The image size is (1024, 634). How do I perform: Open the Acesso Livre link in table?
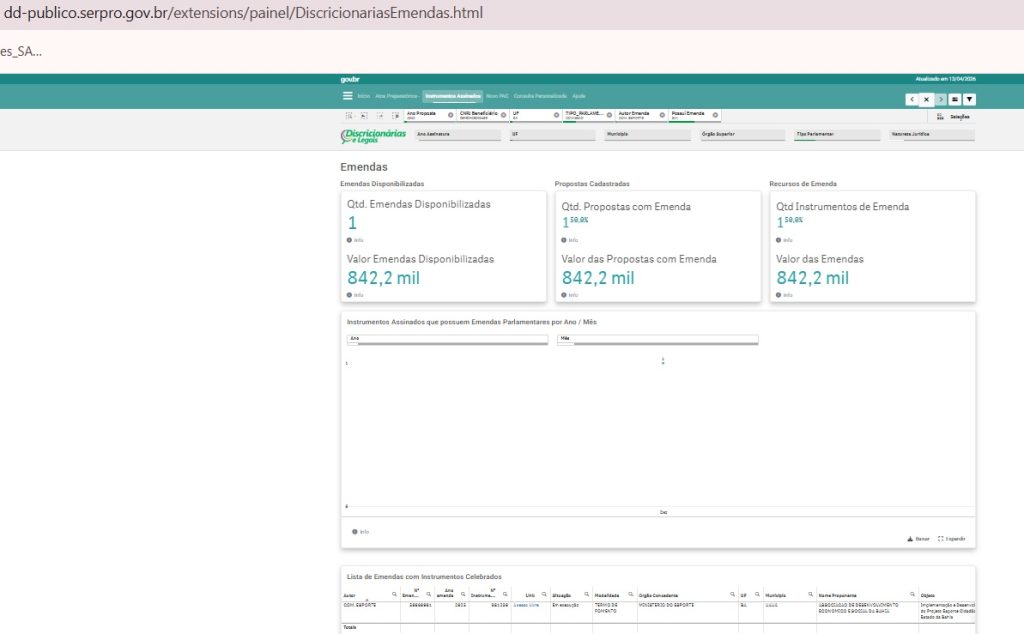[x=525, y=606]
